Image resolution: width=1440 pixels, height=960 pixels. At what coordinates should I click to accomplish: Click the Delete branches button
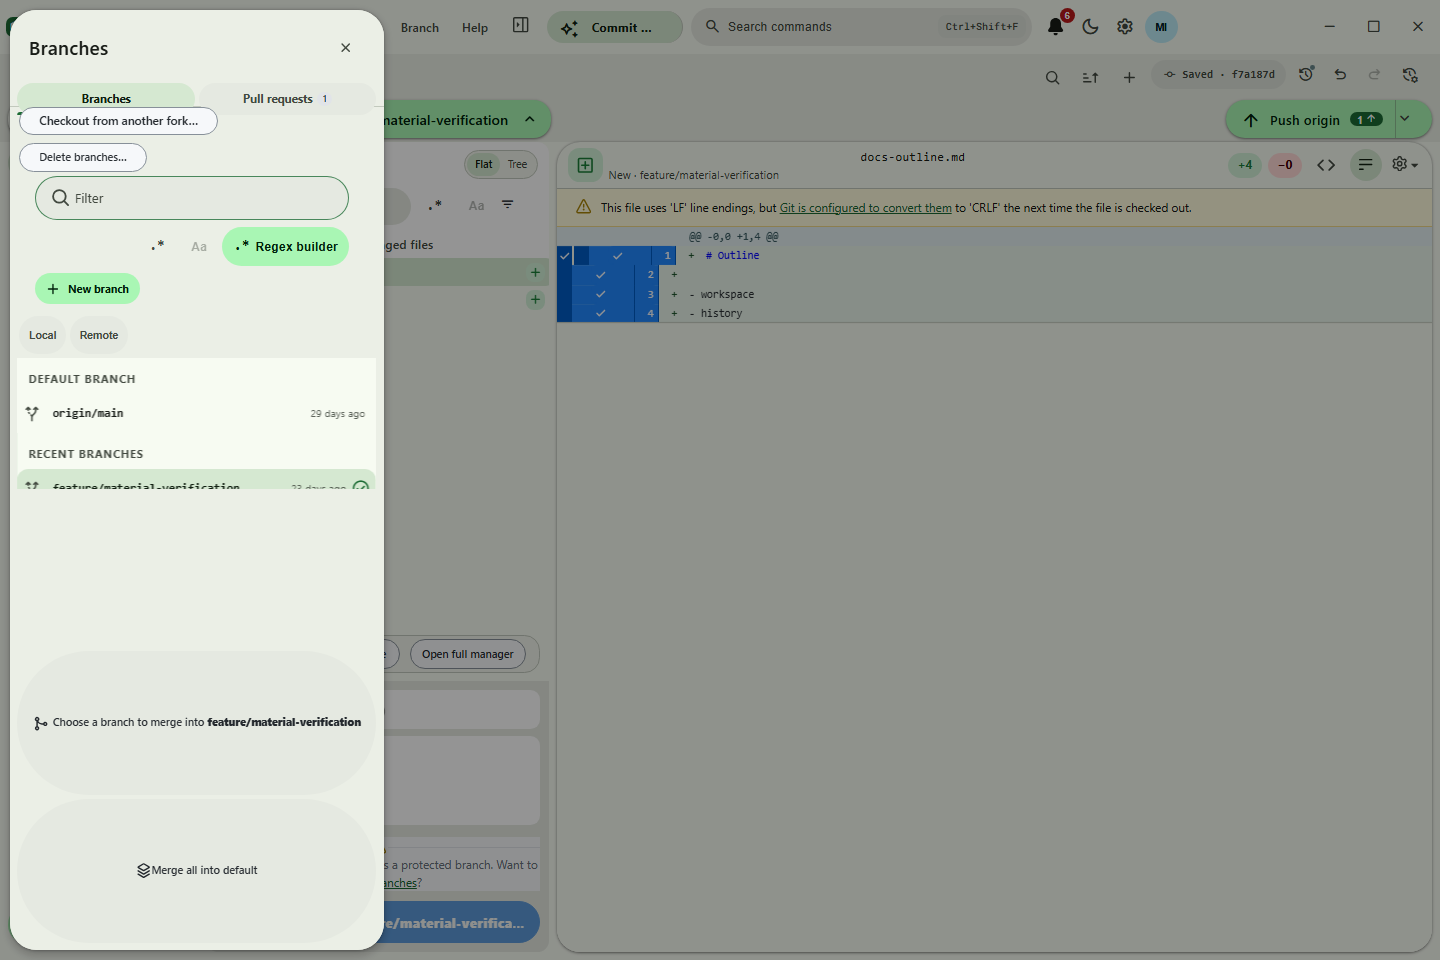(83, 157)
